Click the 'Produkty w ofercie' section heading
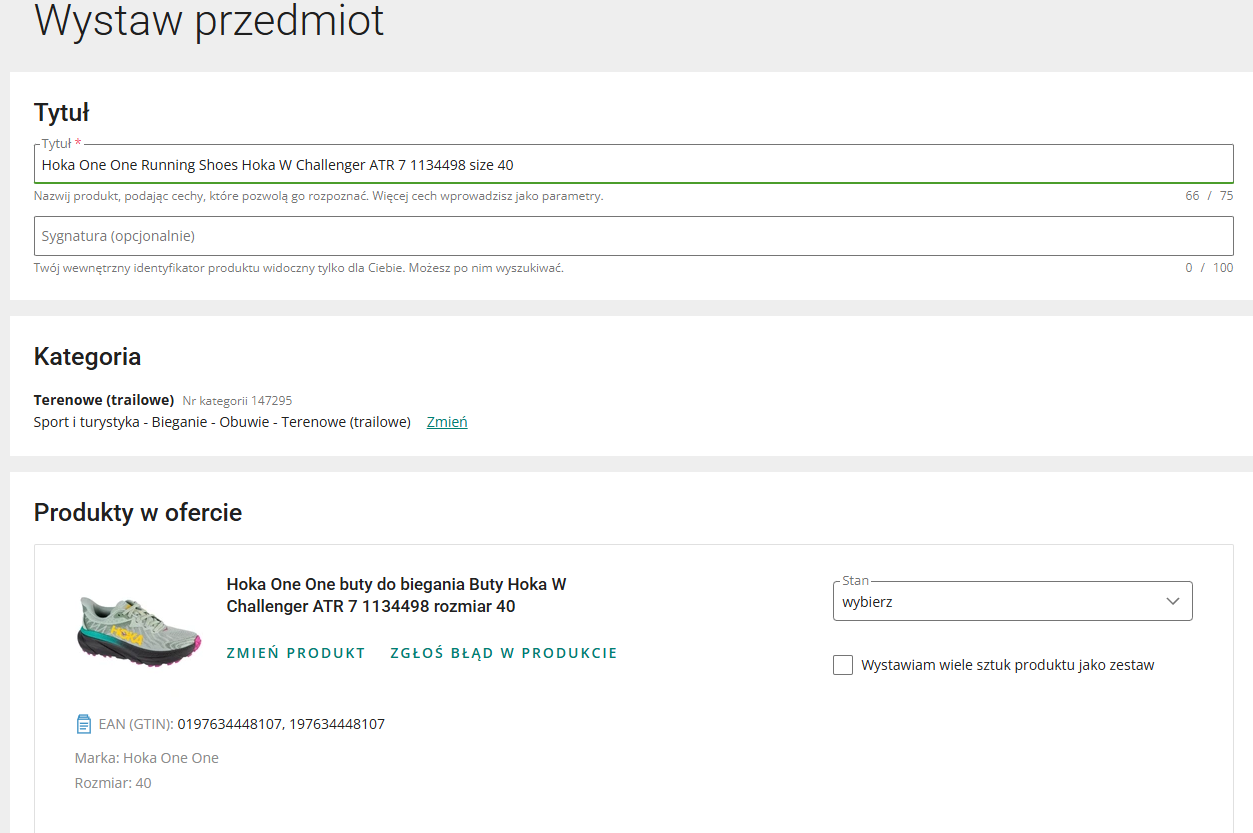This screenshot has height=833, width=1253. (x=138, y=513)
